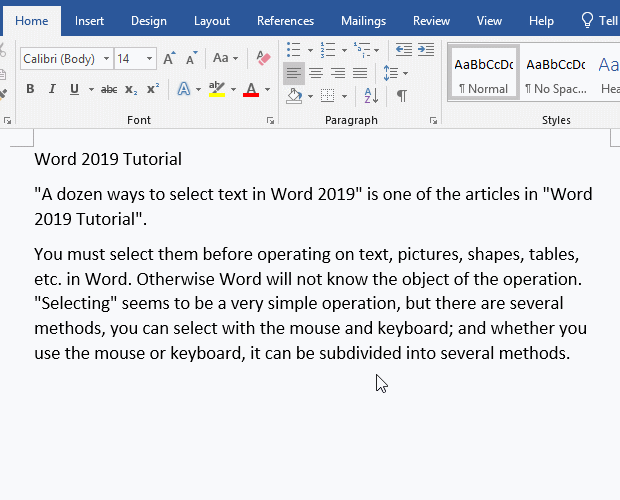Start a multilevel list
Viewport: 620px width, 500px height.
click(x=362, y=50)
